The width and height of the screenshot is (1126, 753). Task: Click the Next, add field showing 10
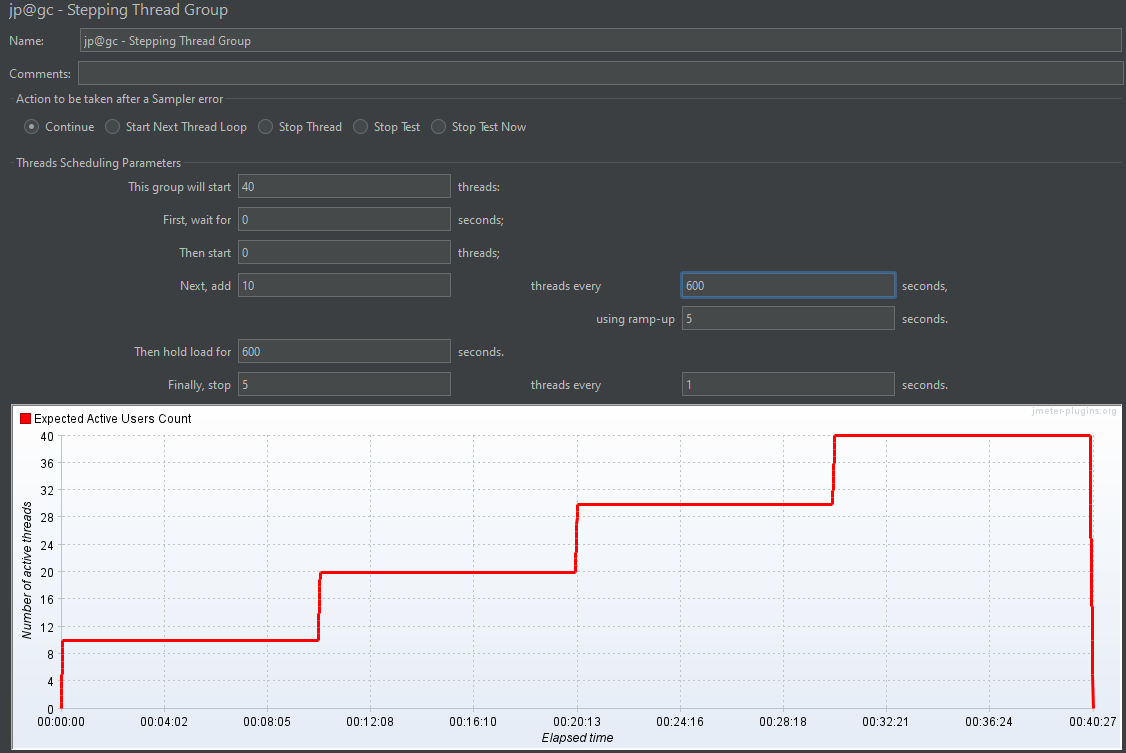tap(344, 285)
